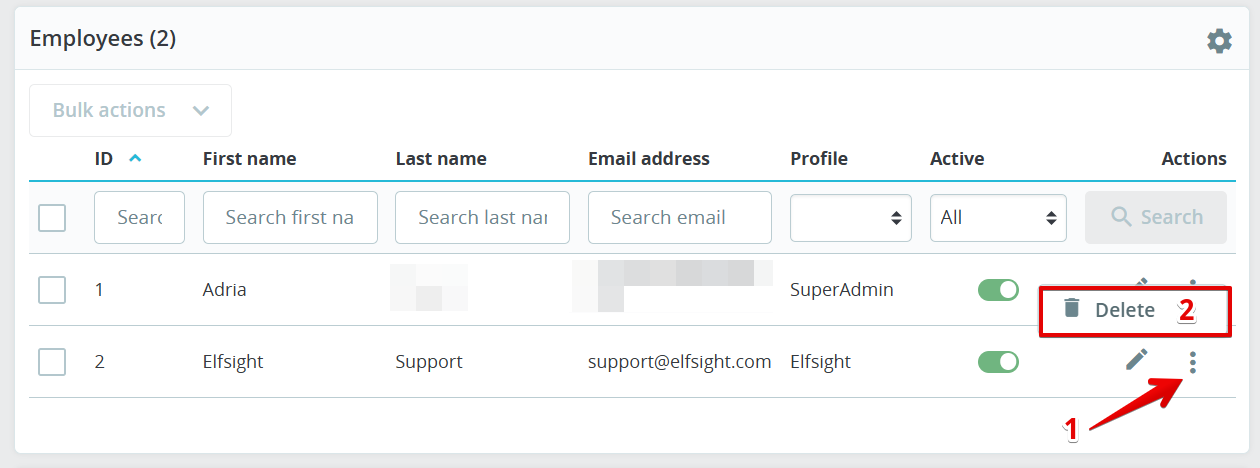
Task: Disable active switch for Elfsight employee
Action: tap(998, 362)
